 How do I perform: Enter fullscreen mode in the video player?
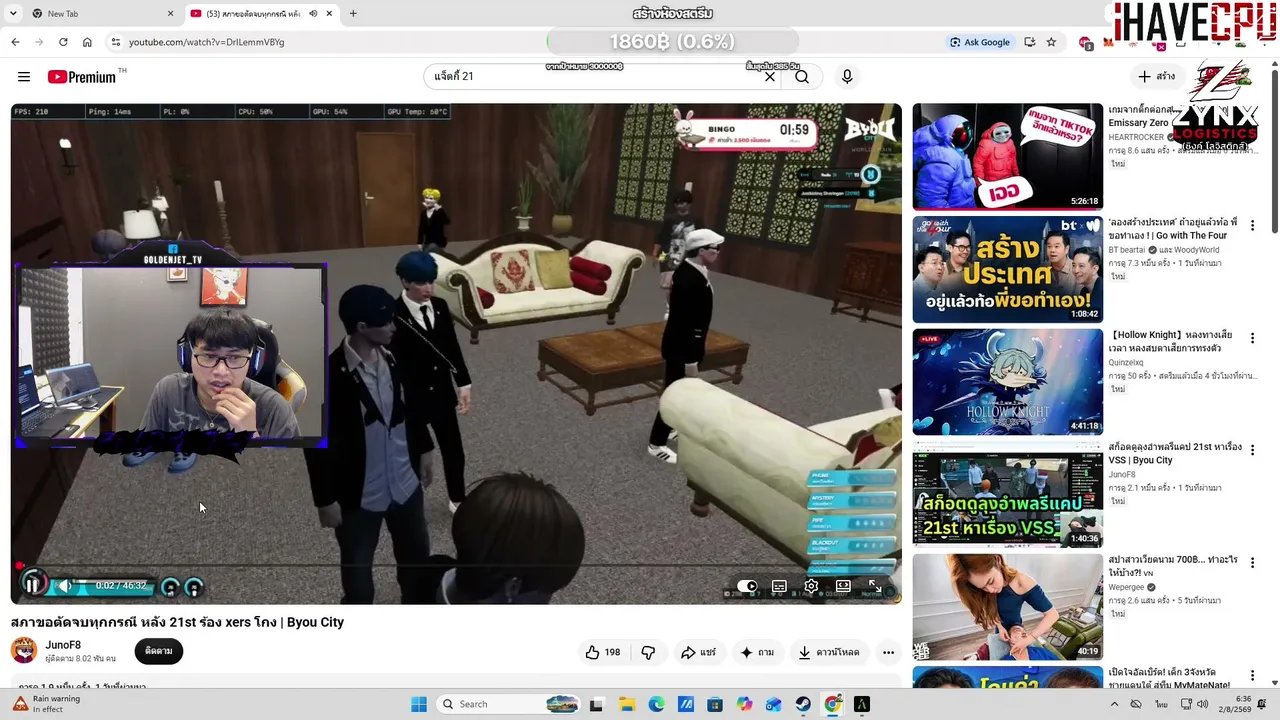[875, 586]
